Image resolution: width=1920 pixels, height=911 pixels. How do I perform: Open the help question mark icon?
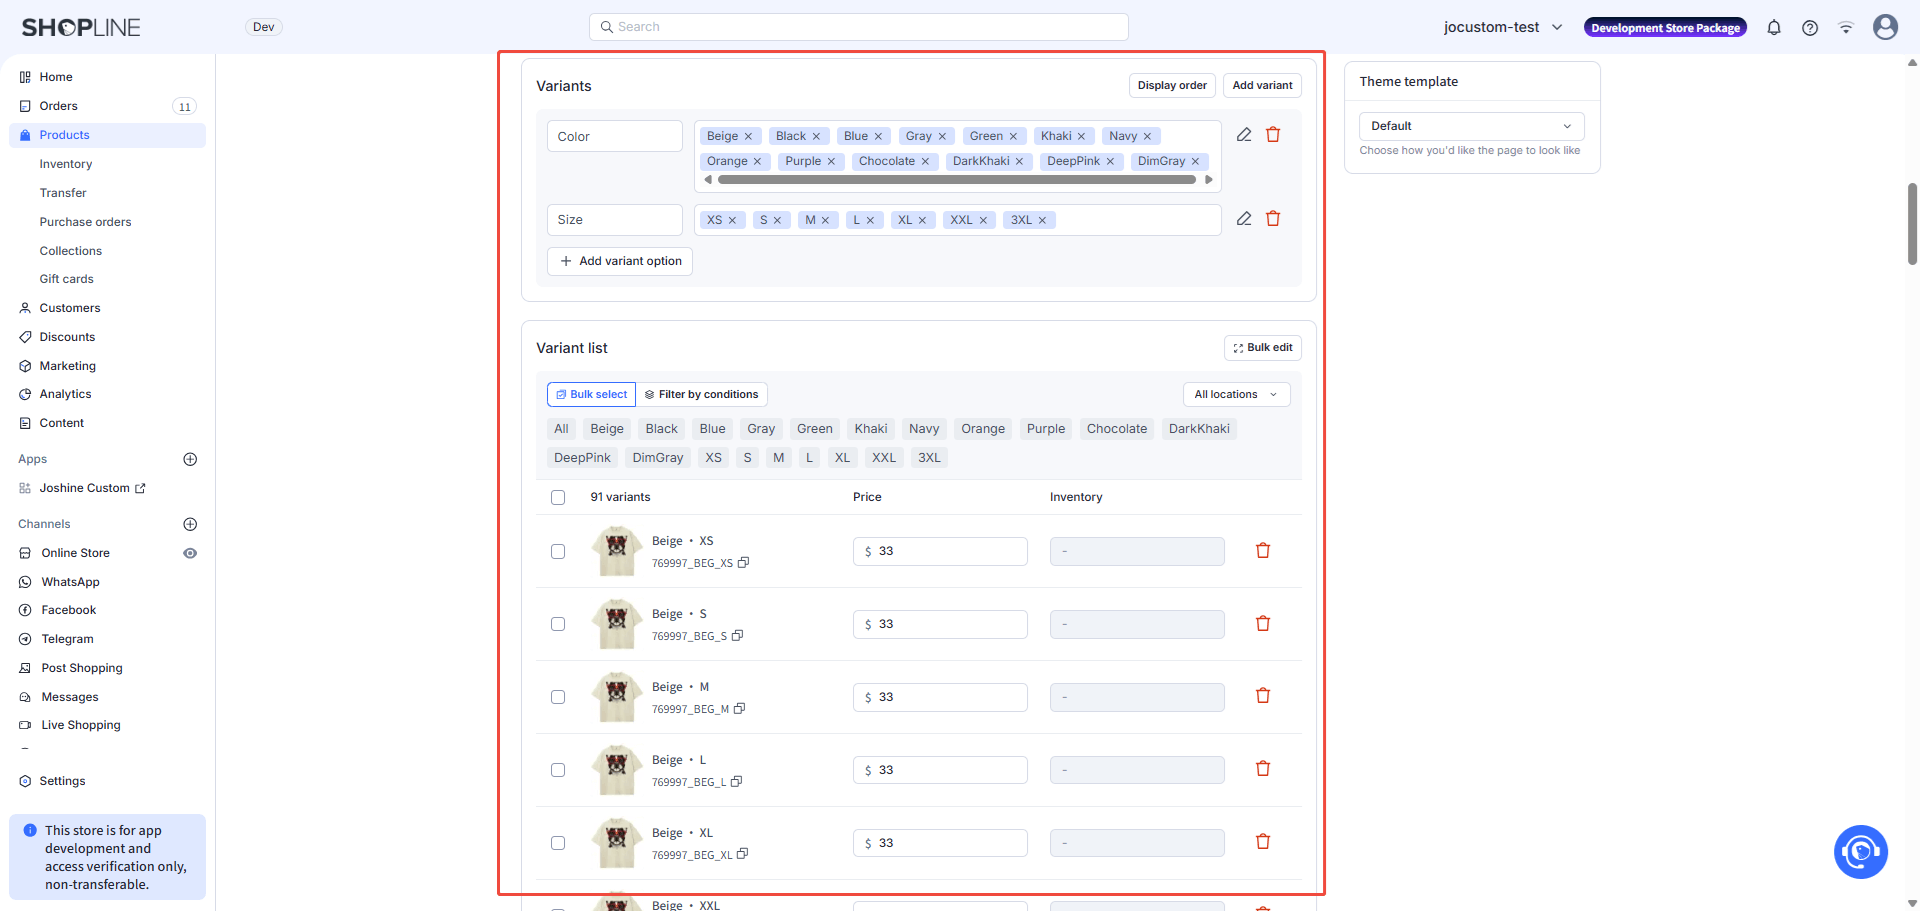tap(1810, 28)
